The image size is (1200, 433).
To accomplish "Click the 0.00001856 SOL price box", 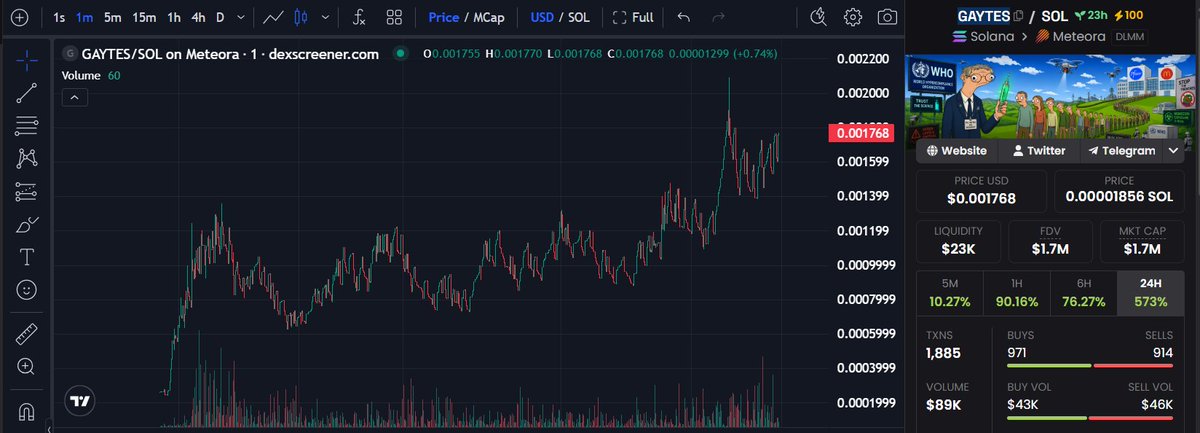I will point(1119,191).
